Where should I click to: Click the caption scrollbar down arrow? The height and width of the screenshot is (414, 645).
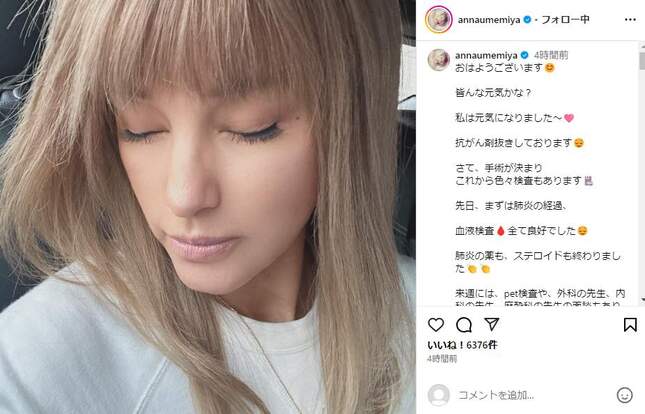point(642,300)
